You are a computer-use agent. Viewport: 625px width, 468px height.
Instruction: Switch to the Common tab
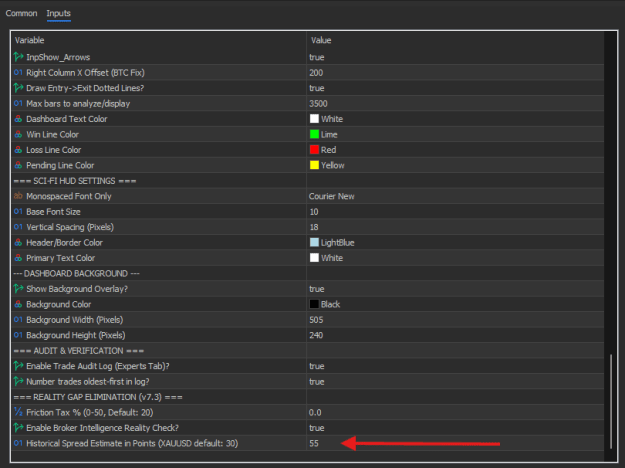coord(21,13)
